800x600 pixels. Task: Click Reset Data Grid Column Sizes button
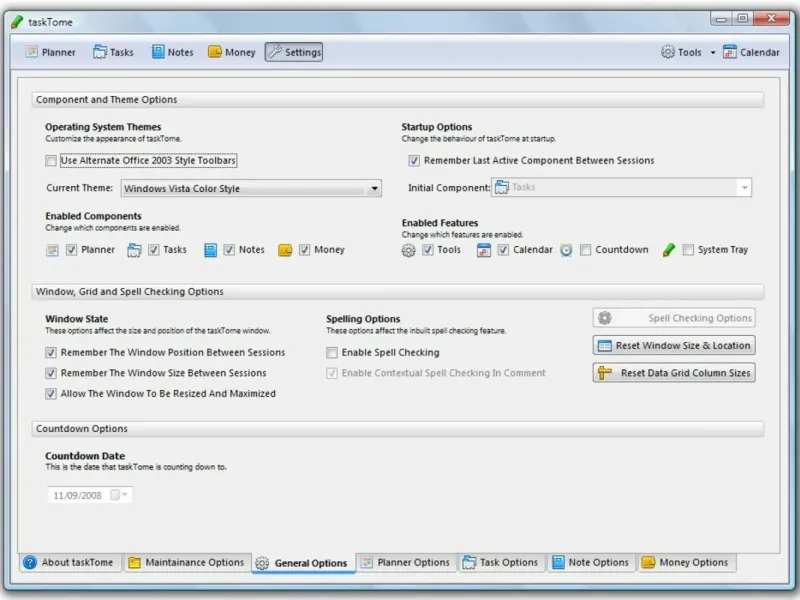[x=674, y=373]
